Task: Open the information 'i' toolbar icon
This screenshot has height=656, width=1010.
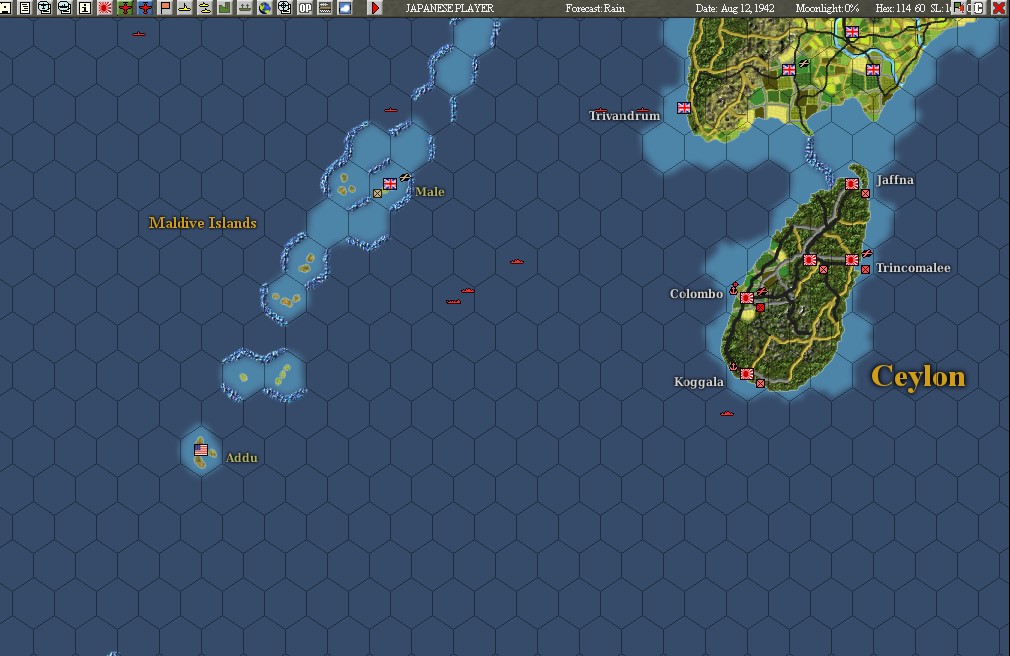Action: [x=84, y=8]
